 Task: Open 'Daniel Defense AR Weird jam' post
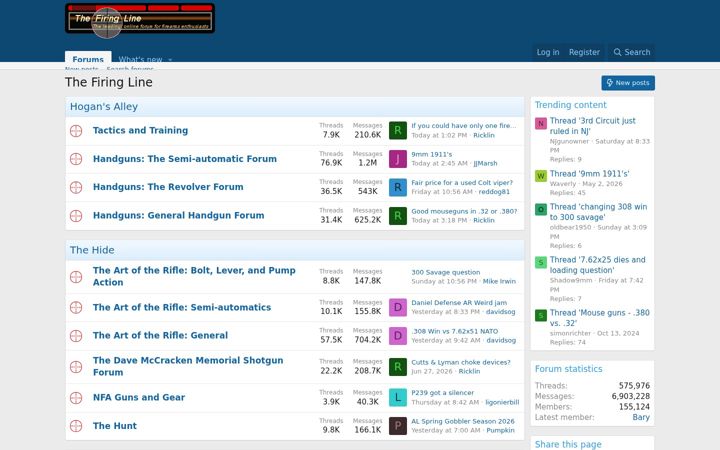click(459, 303)
